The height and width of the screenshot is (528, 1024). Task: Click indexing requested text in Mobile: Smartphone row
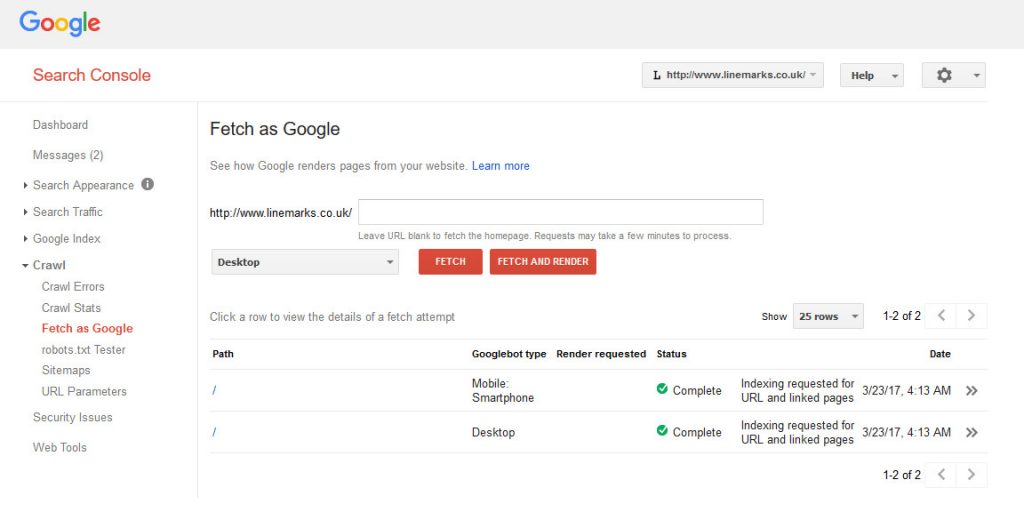[x=797, y=391]
